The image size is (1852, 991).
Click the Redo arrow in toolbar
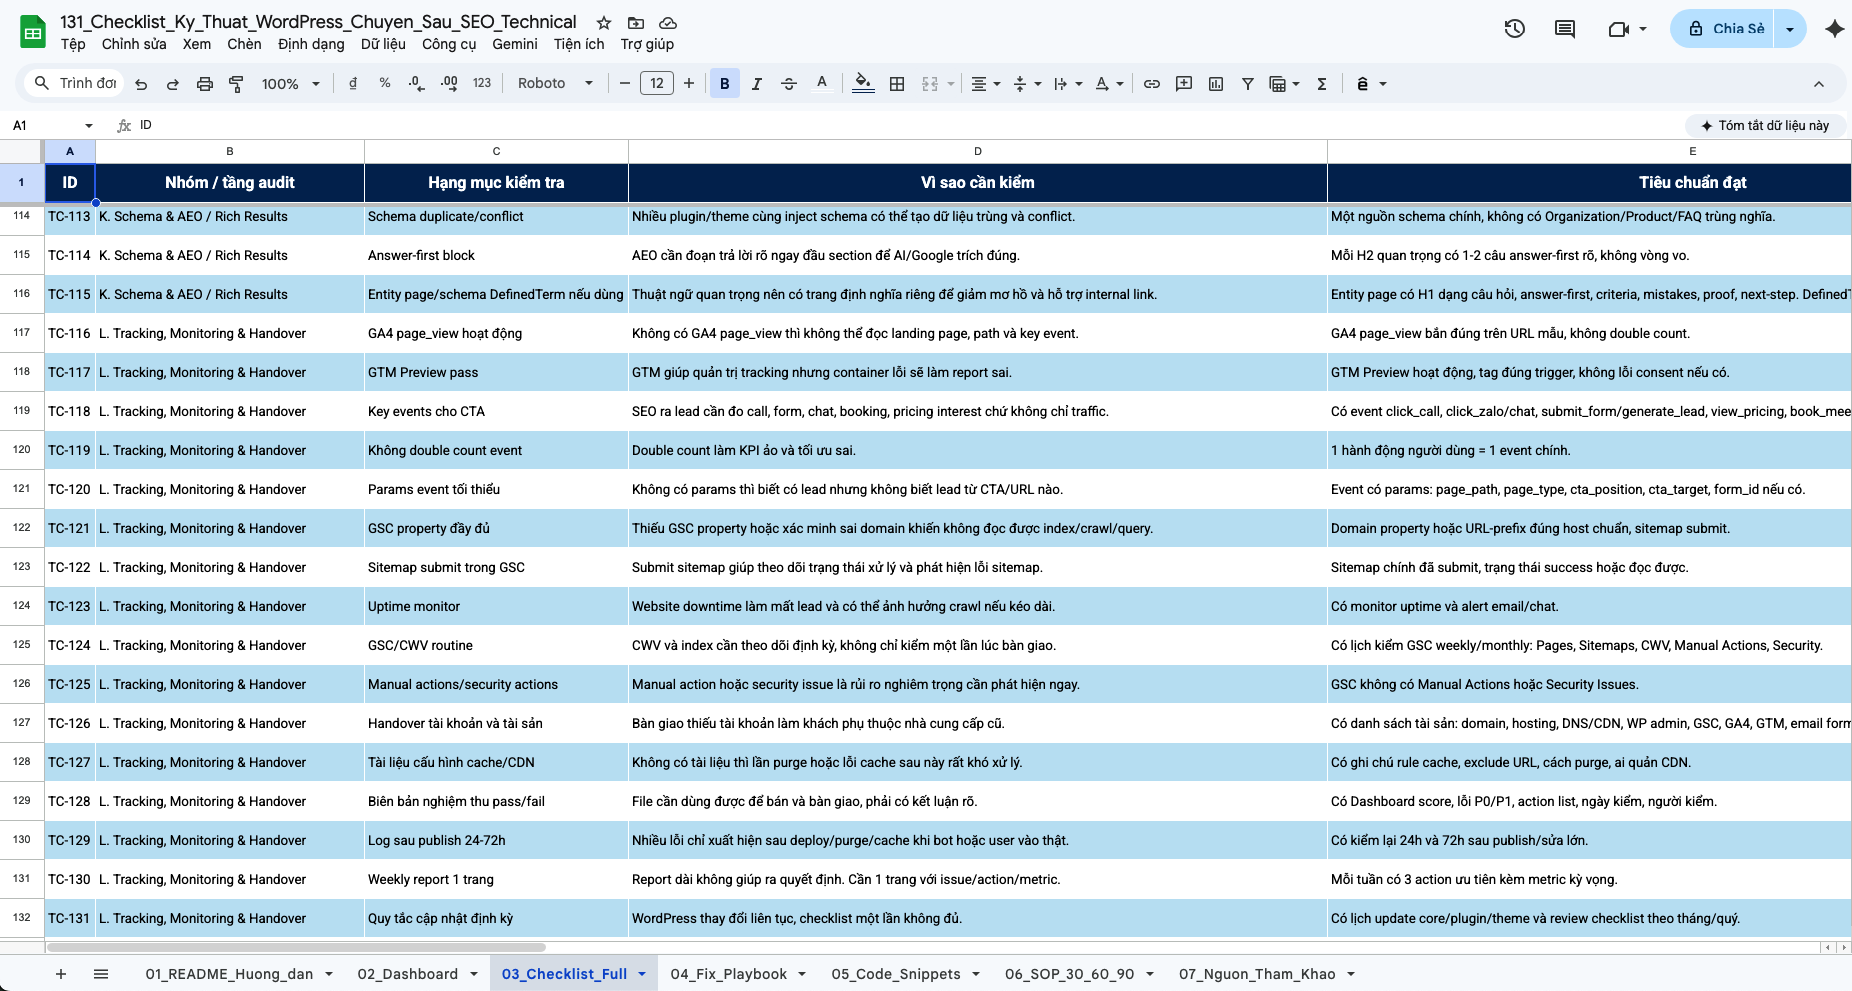tap(172, 84)
